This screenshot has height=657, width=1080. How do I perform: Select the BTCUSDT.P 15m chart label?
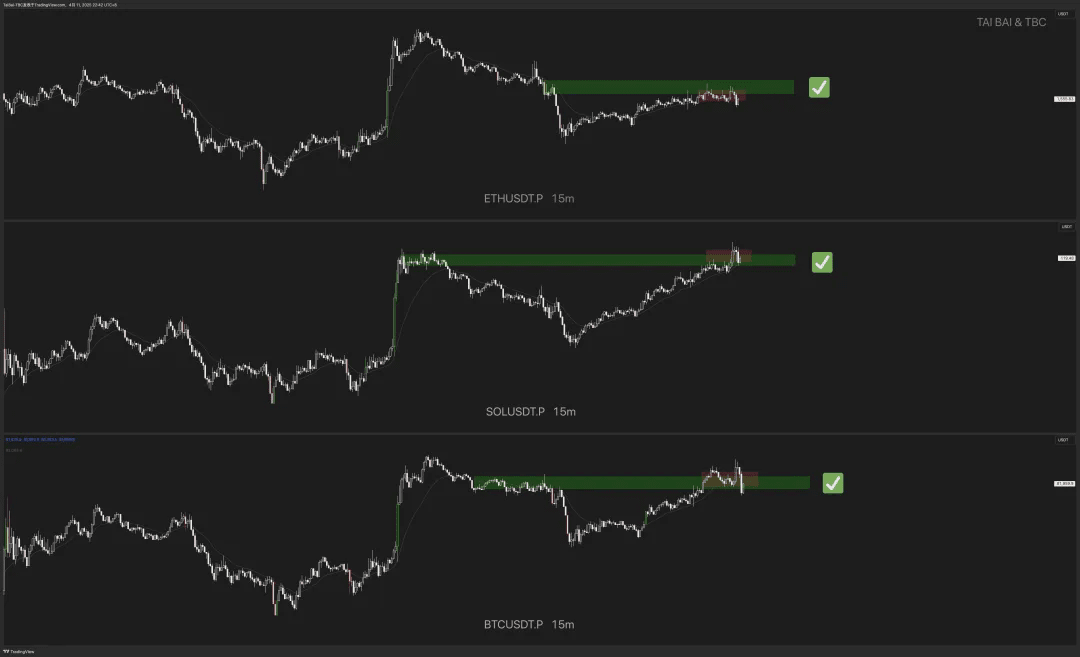528,625
